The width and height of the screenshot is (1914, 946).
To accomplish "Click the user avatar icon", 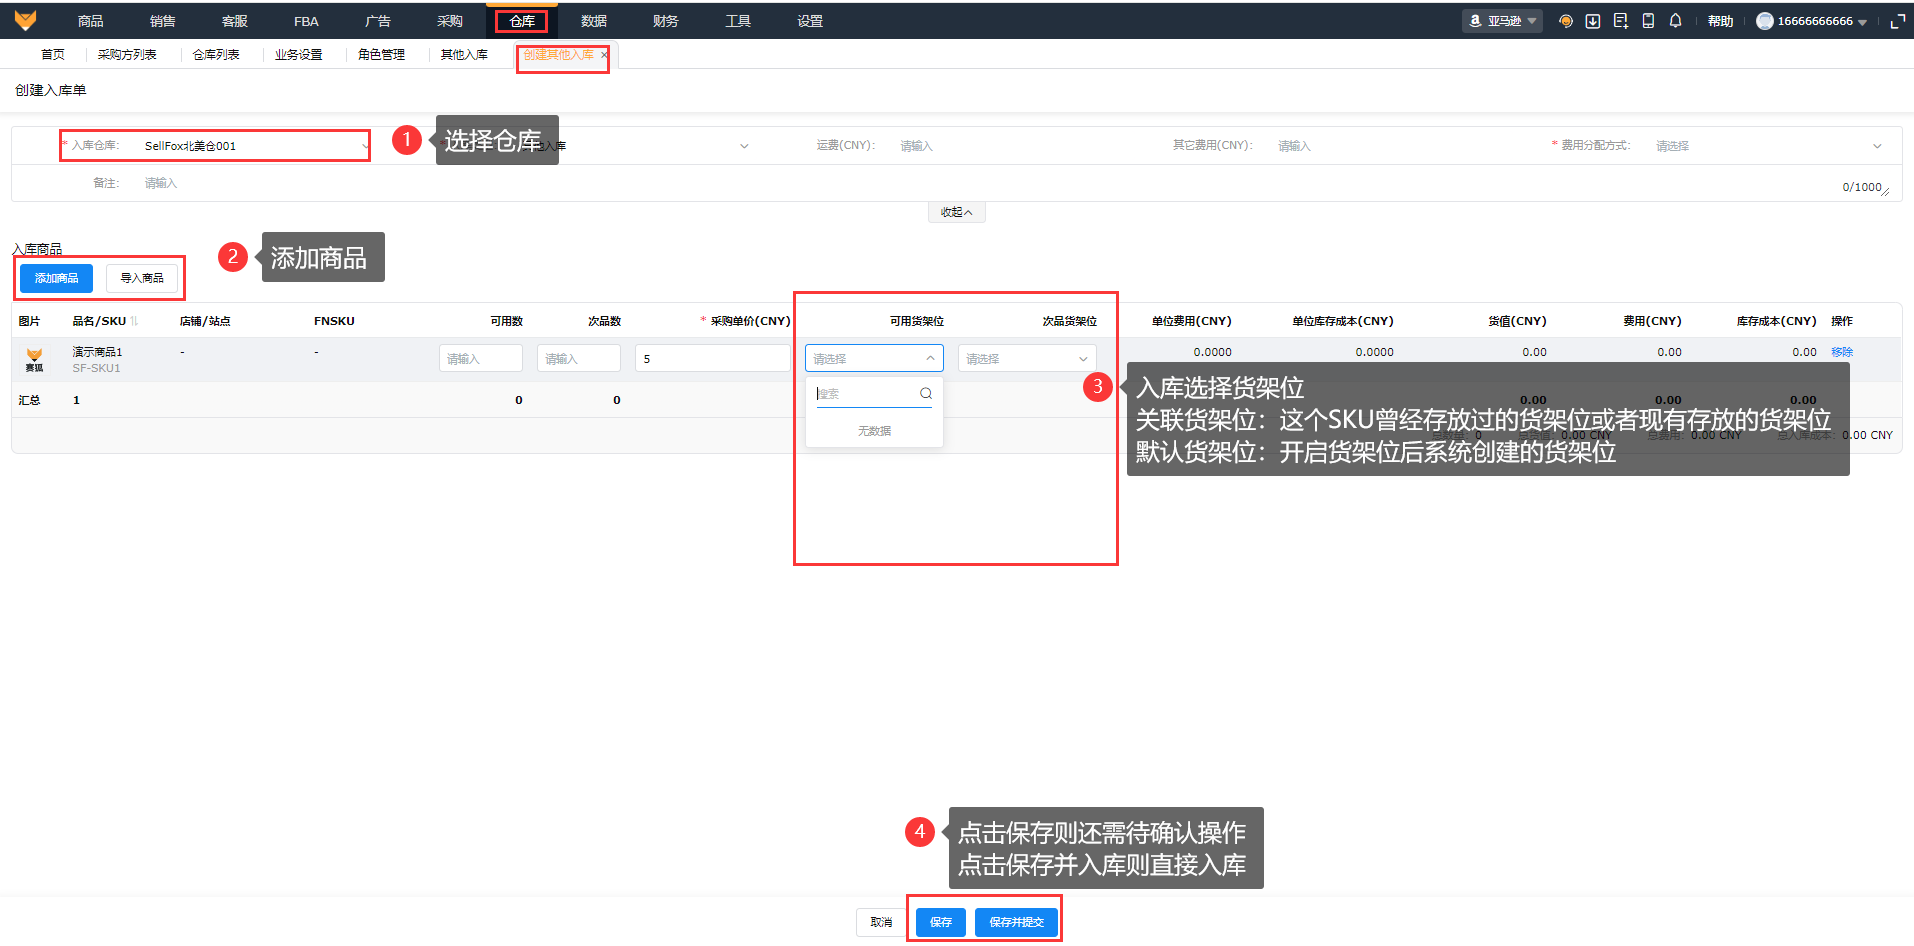I will pyautogui.click(x=1765, y=21).
